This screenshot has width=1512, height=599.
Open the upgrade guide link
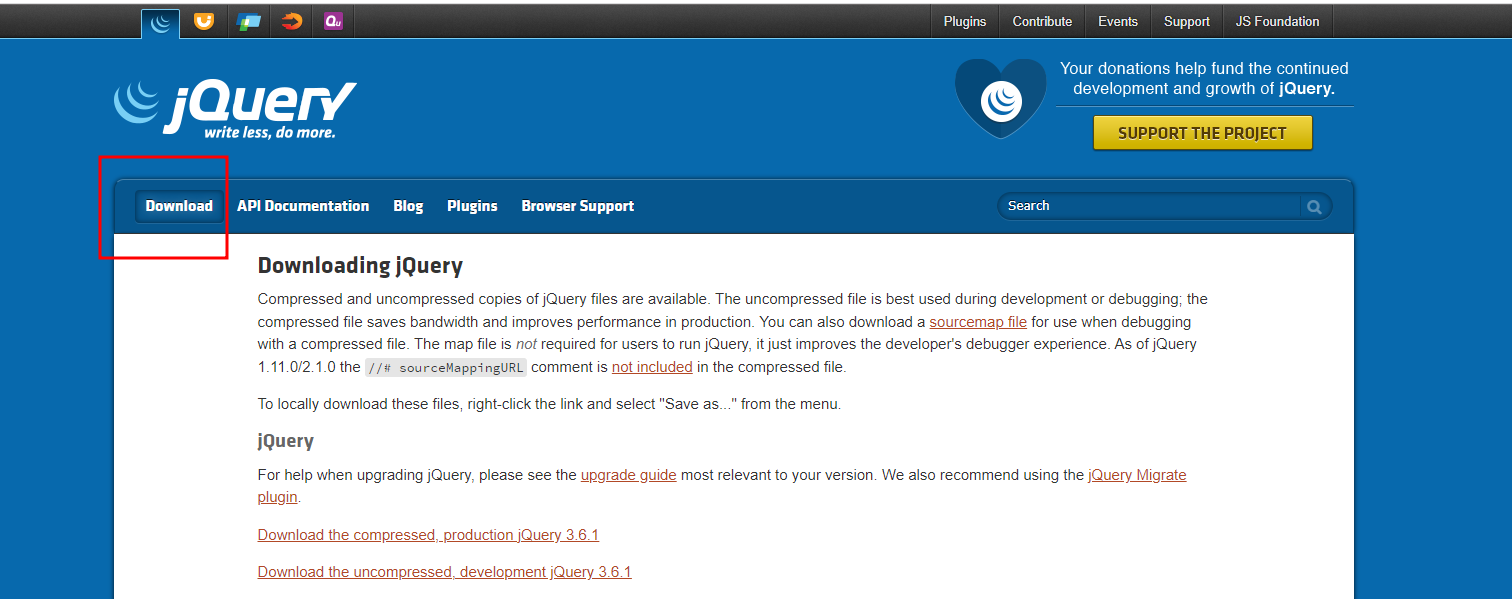tap(629, 475)
